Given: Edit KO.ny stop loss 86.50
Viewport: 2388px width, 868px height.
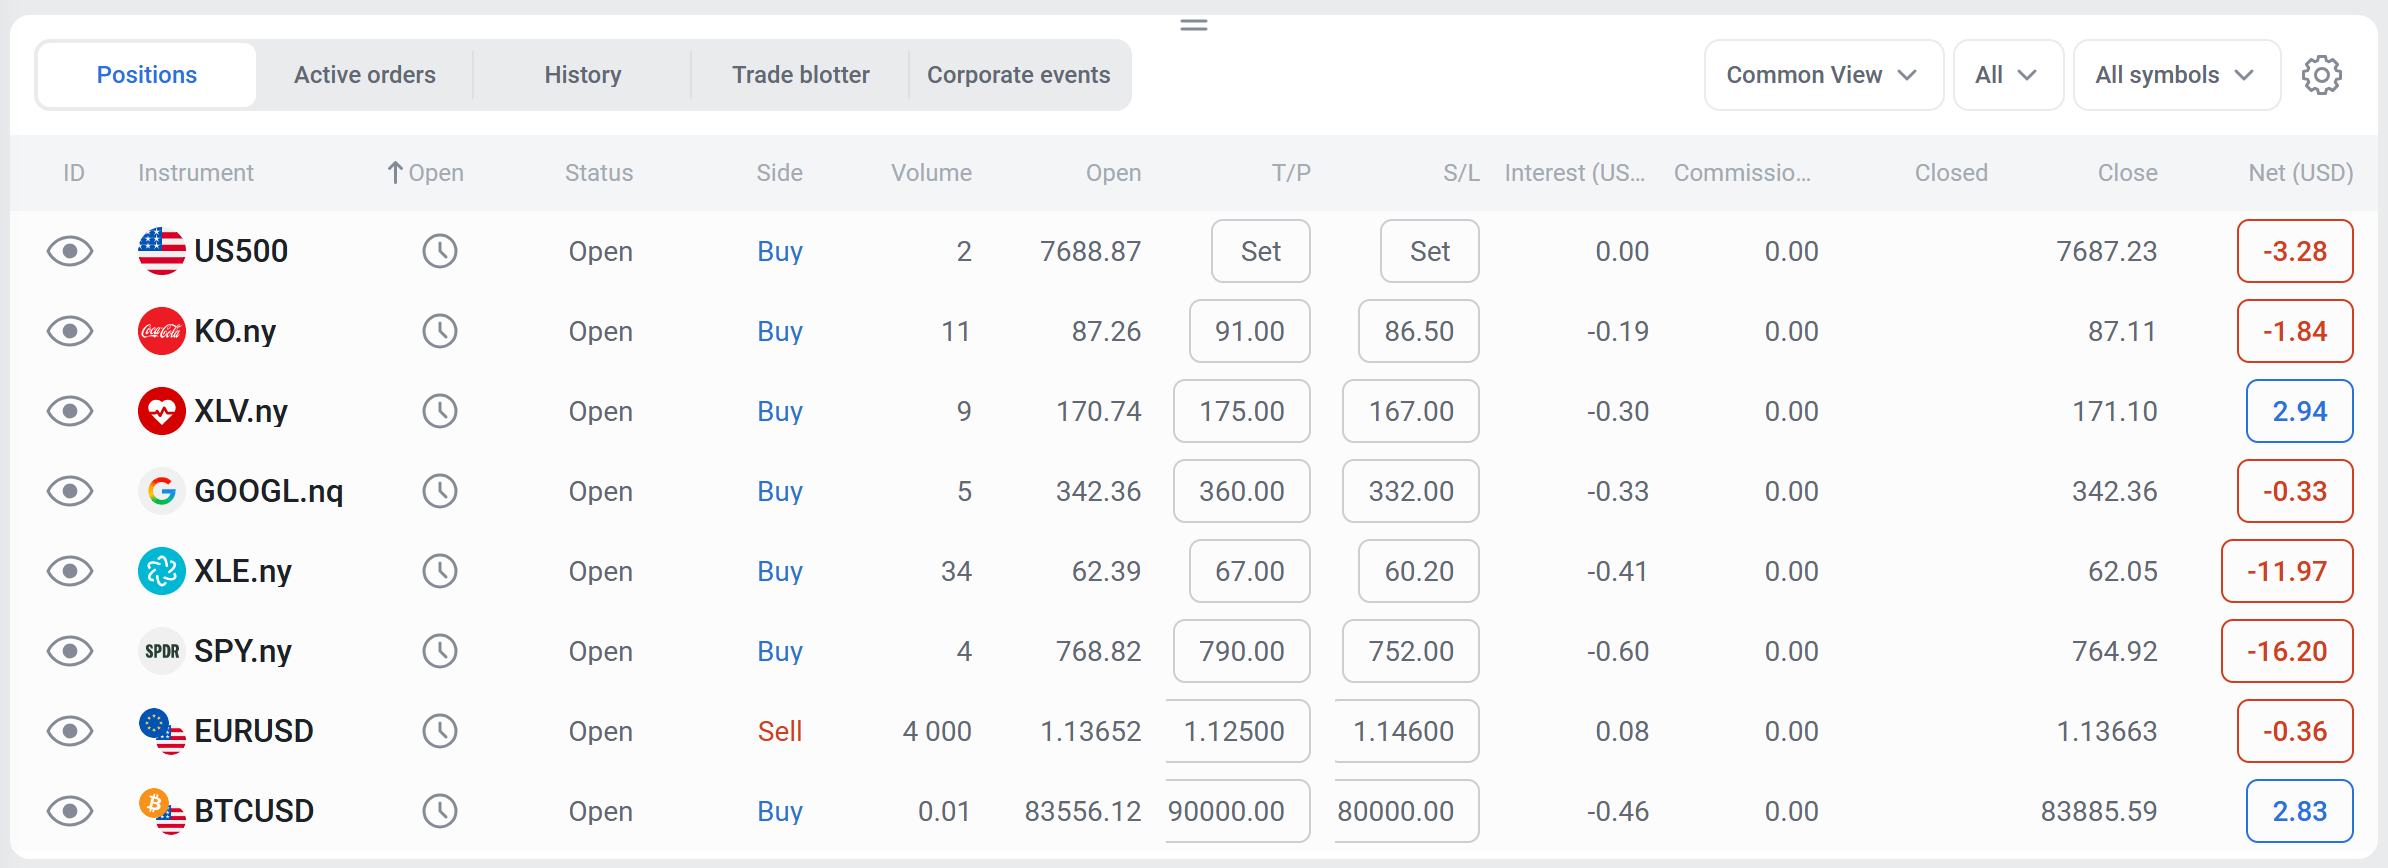Looking at the screenshot, I should pos(1418,331).
